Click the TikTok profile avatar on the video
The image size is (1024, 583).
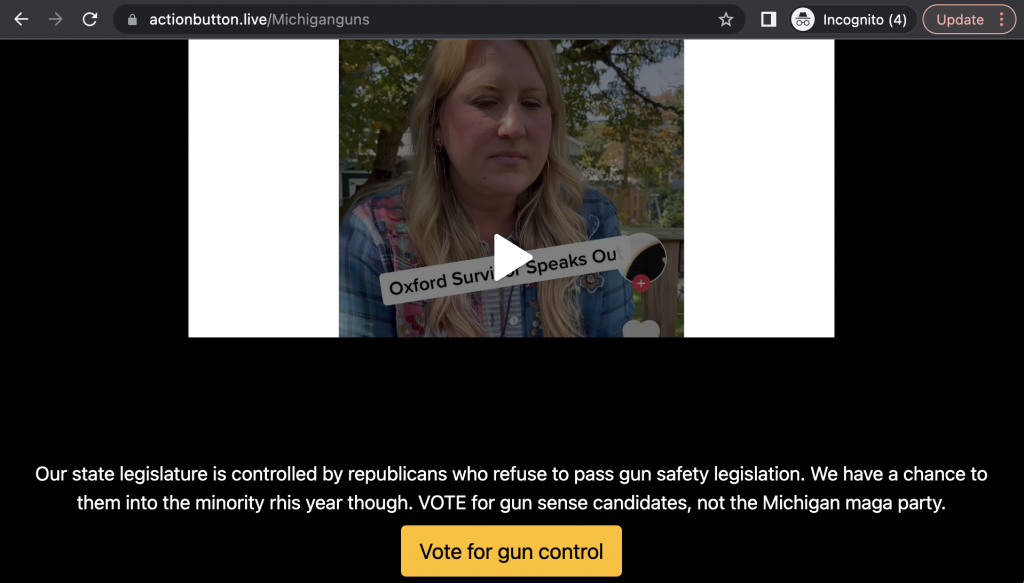coord(643,258)
